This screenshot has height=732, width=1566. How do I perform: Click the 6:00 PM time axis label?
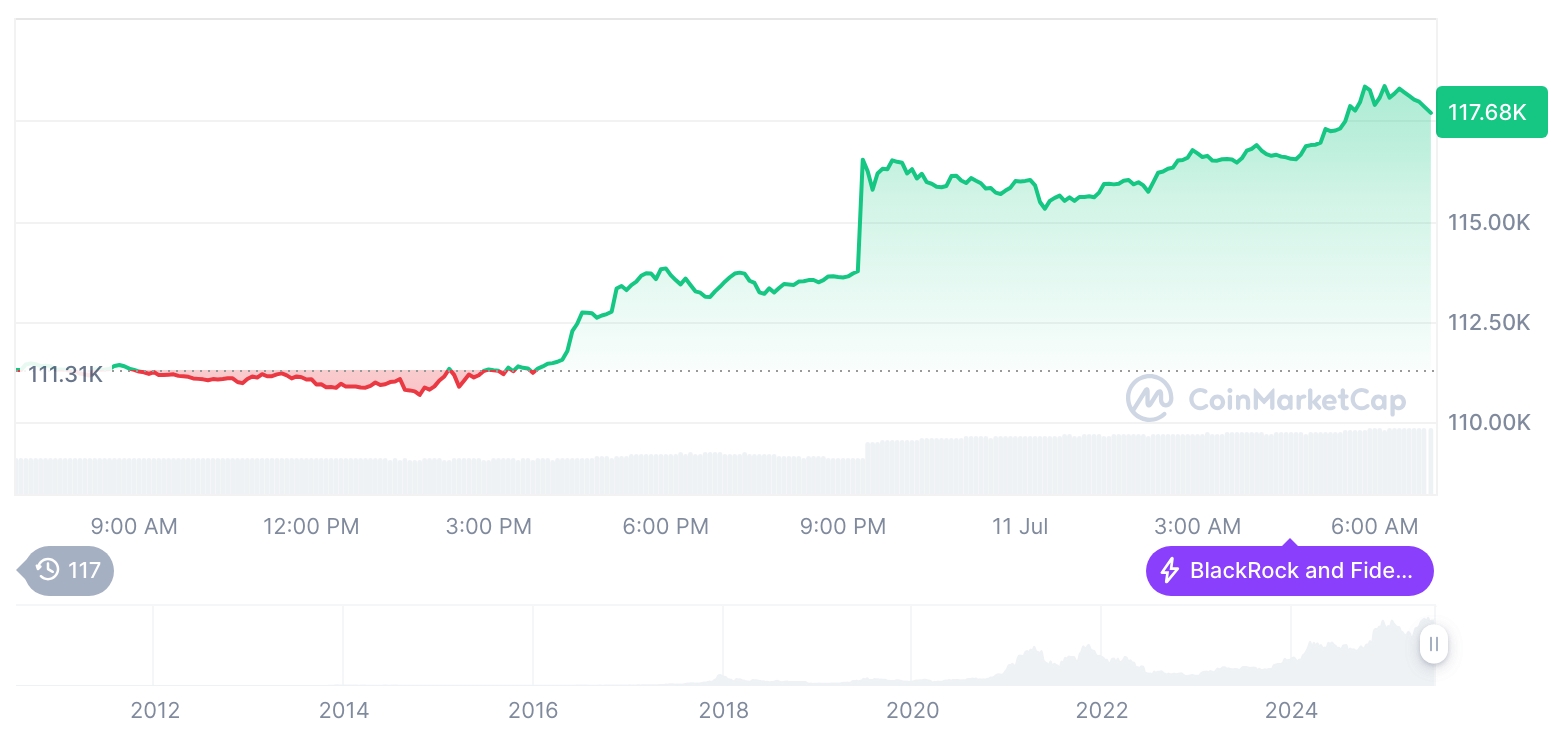click(x=665, y=526)
